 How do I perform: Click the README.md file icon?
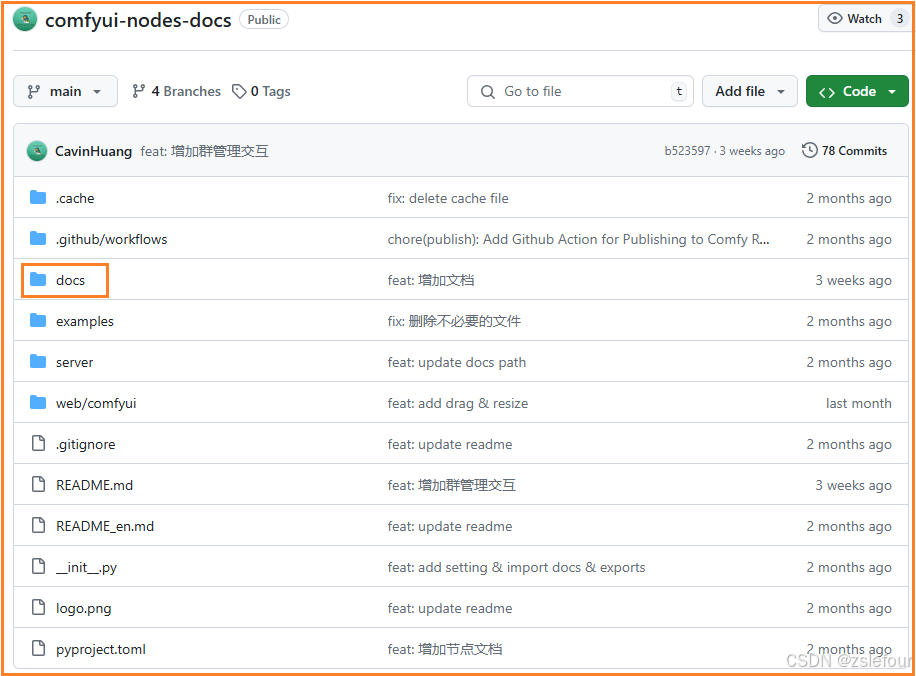point(39,484)
